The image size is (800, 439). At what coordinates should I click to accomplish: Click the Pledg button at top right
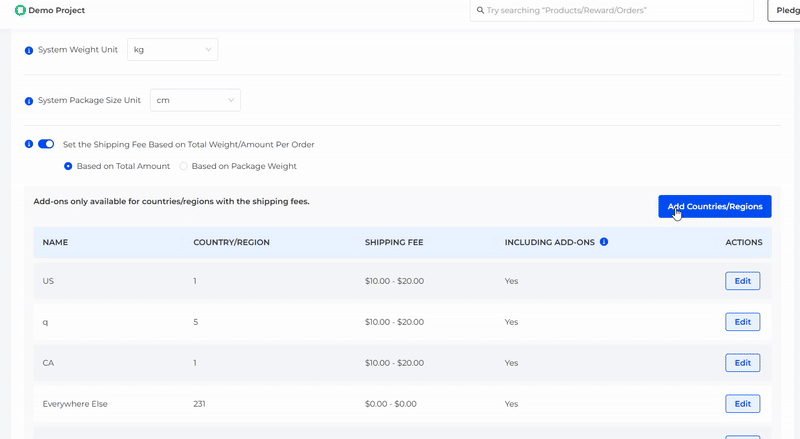(x=783, y=10)
